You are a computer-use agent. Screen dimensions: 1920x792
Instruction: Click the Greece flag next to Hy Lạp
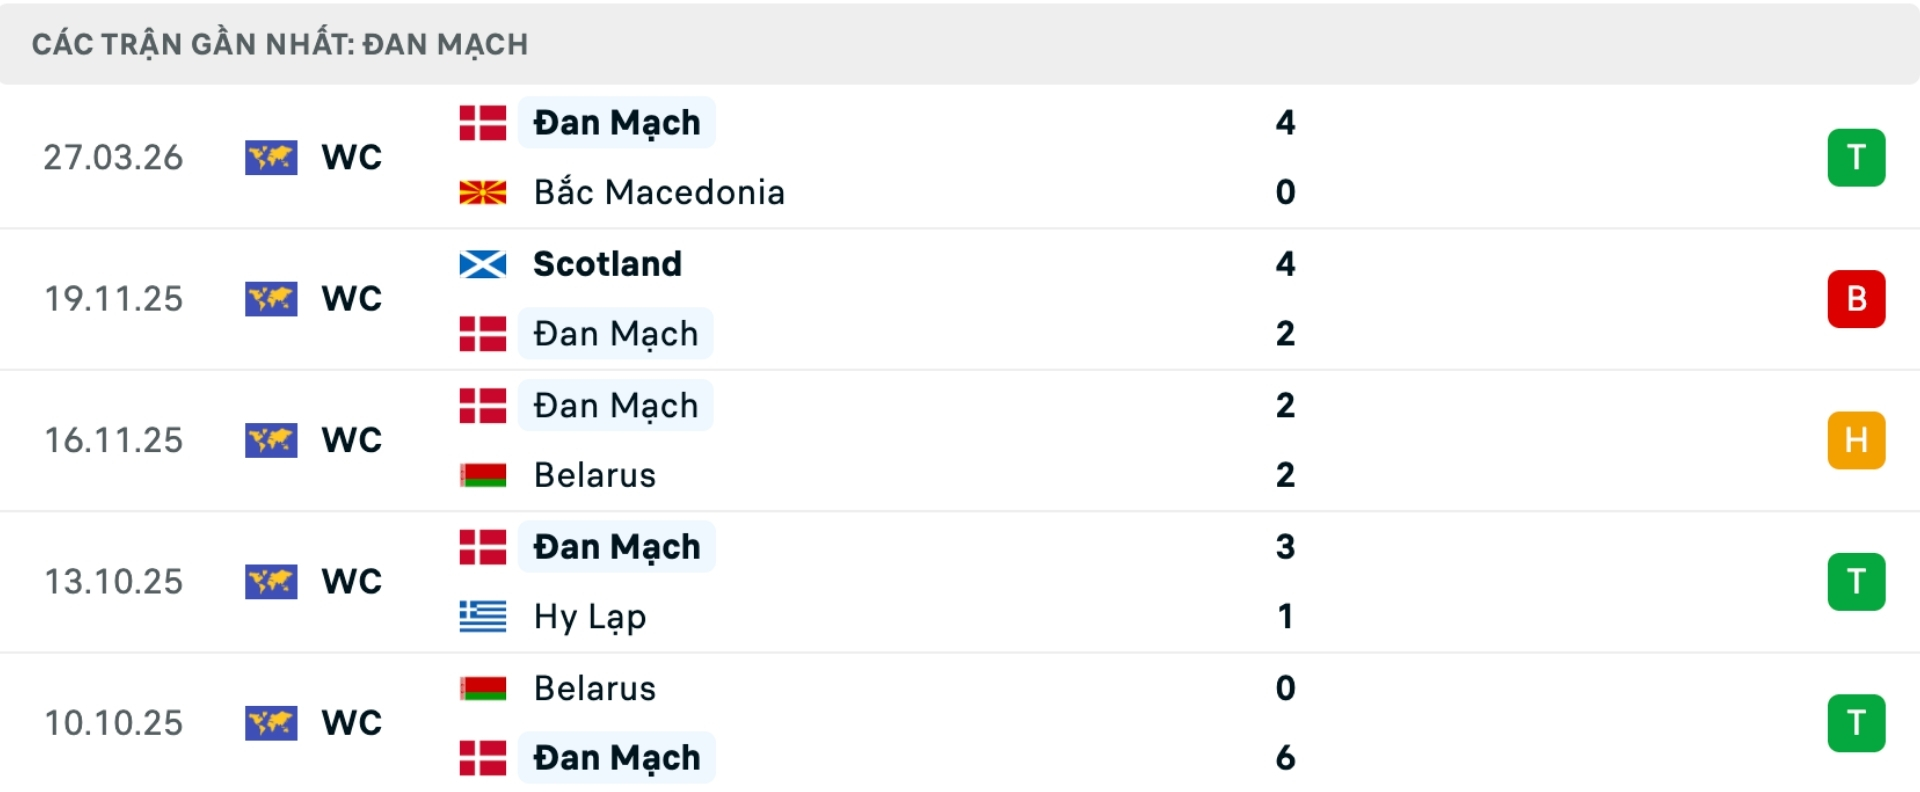point(483,617)
